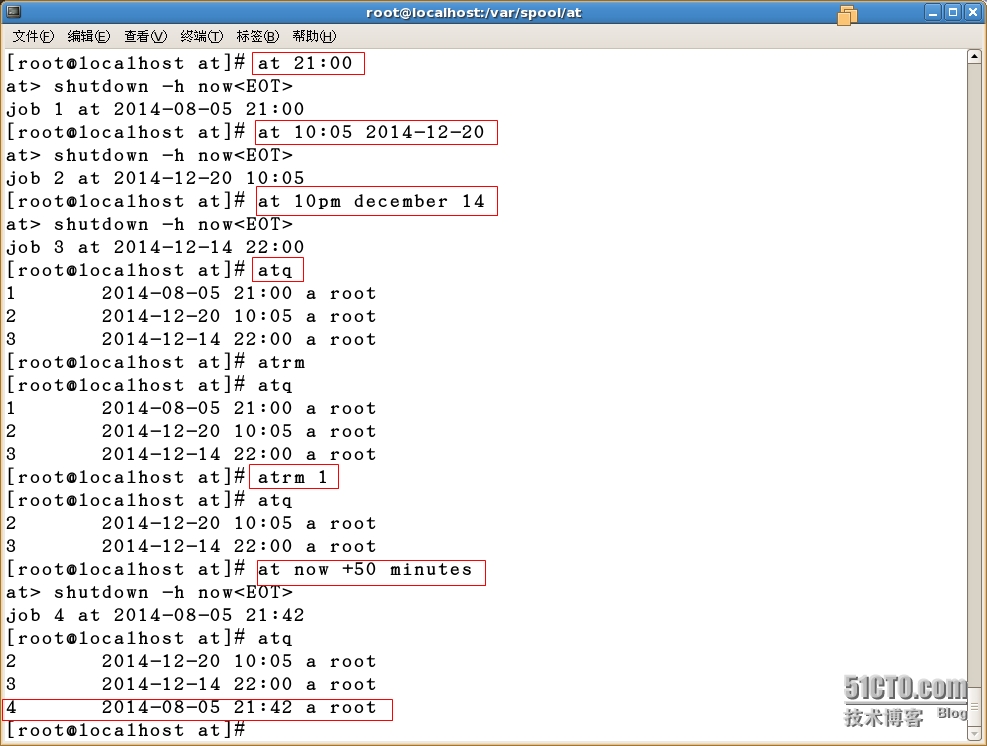The image size is (987, 746).
Task: Click the title text root@localhost:/var/spool/at
Action: [x=474, y=13]
